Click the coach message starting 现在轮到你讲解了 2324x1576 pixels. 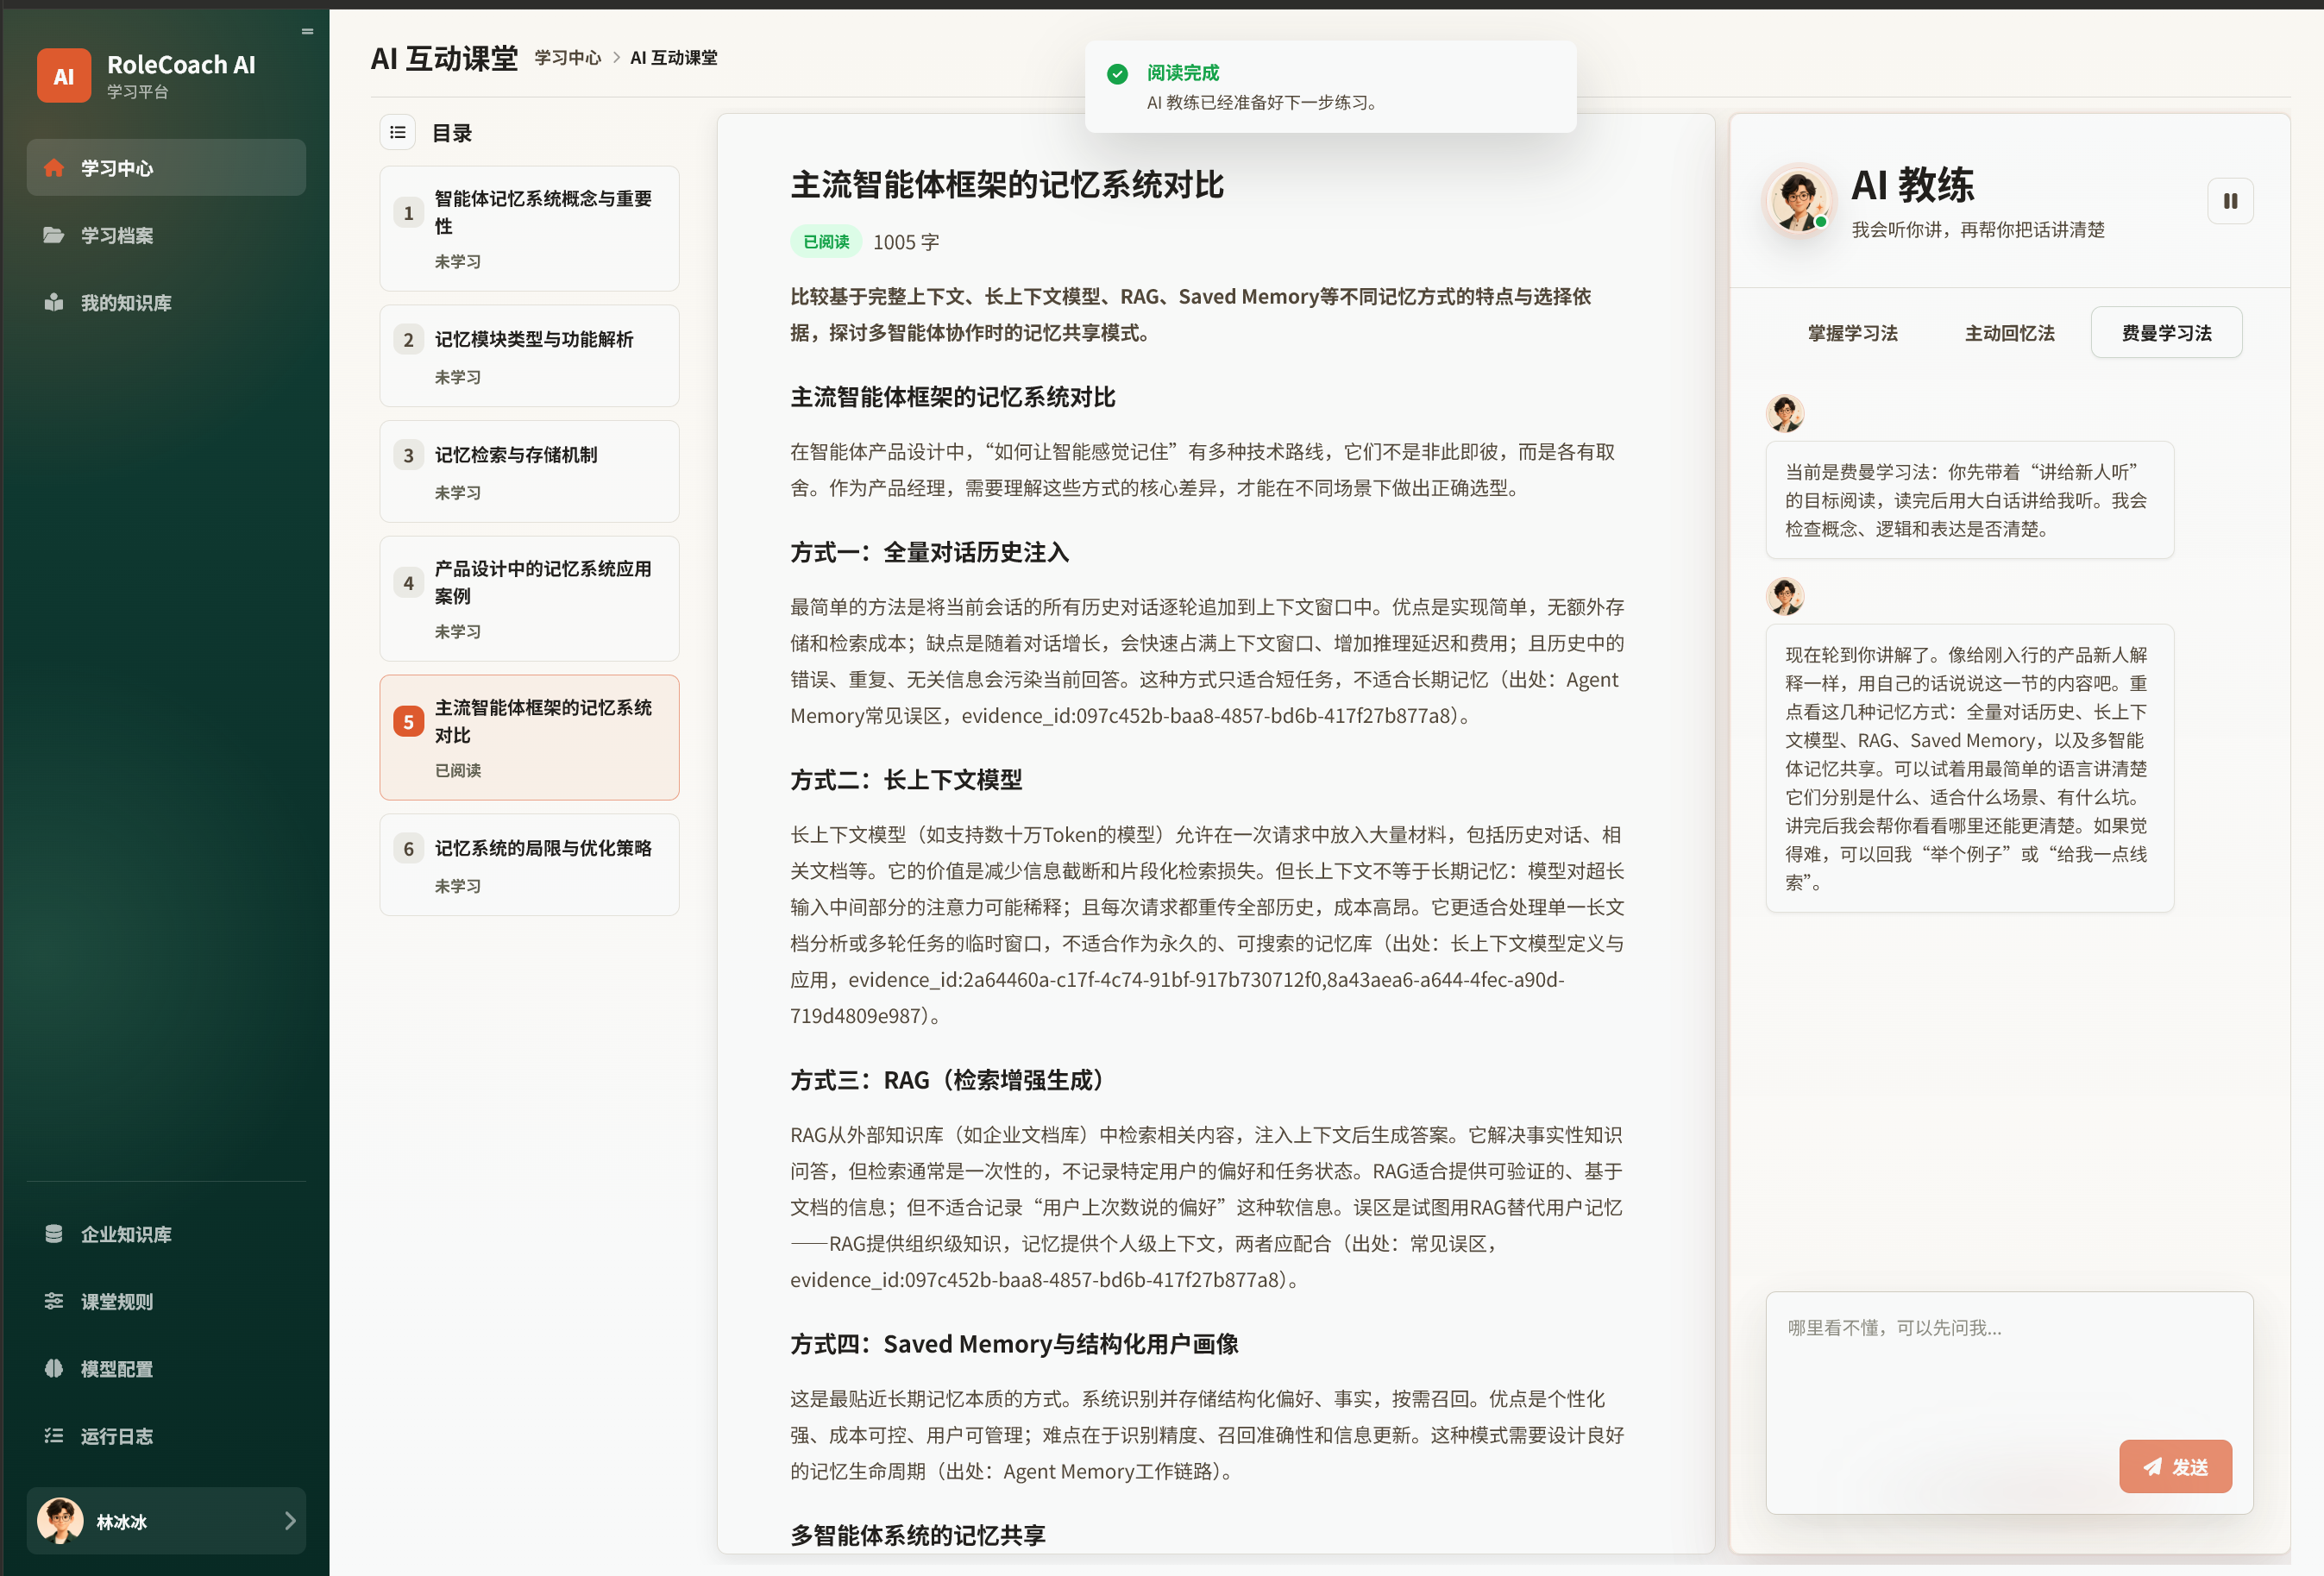click(1969, 768)
